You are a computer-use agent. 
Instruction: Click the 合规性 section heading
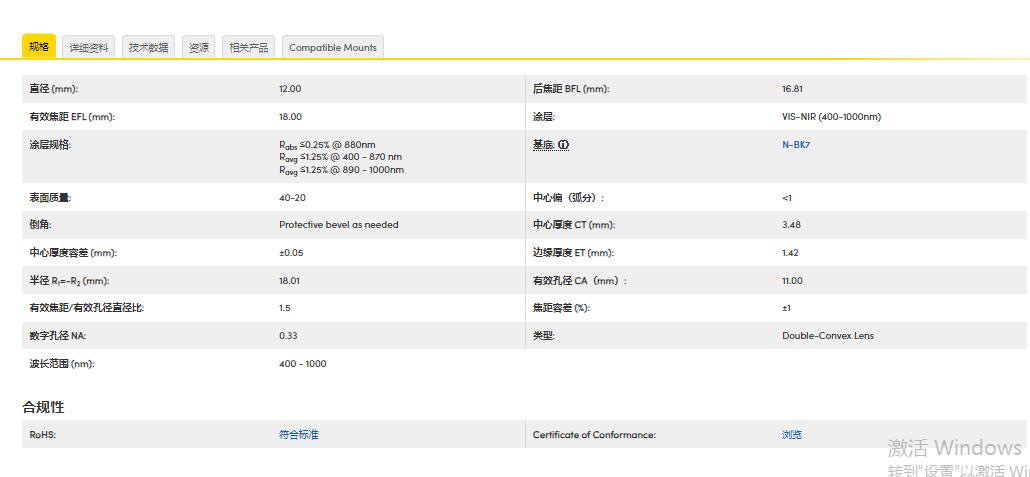(44, 407)
